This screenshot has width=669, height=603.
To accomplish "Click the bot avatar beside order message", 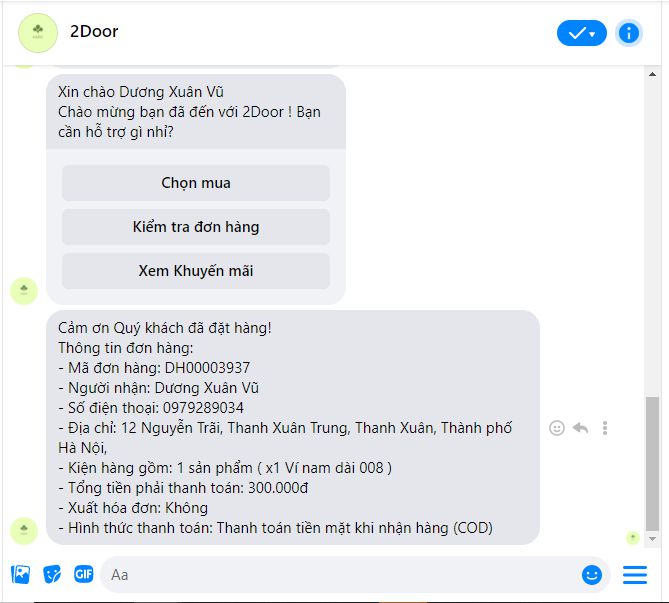I will click(24, 530).
